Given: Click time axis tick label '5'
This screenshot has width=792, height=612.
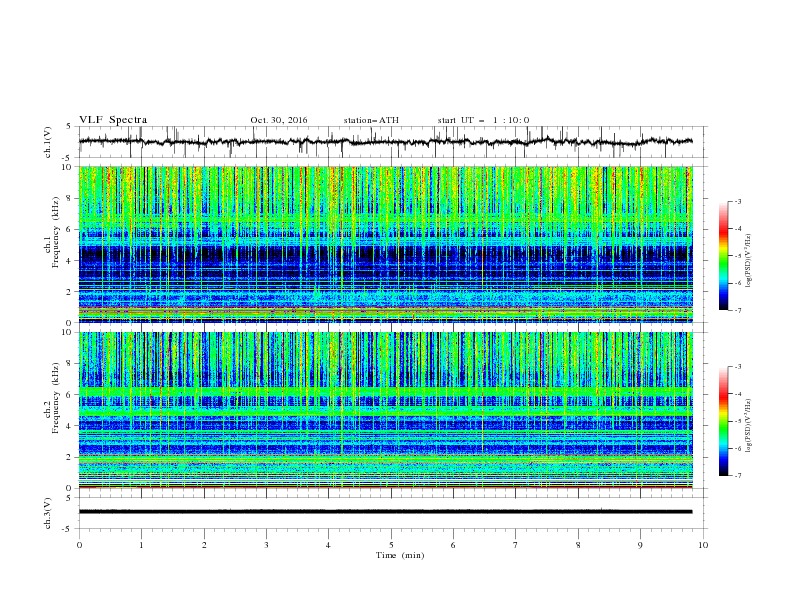Looking at the screenshot, I should (391, 545).
